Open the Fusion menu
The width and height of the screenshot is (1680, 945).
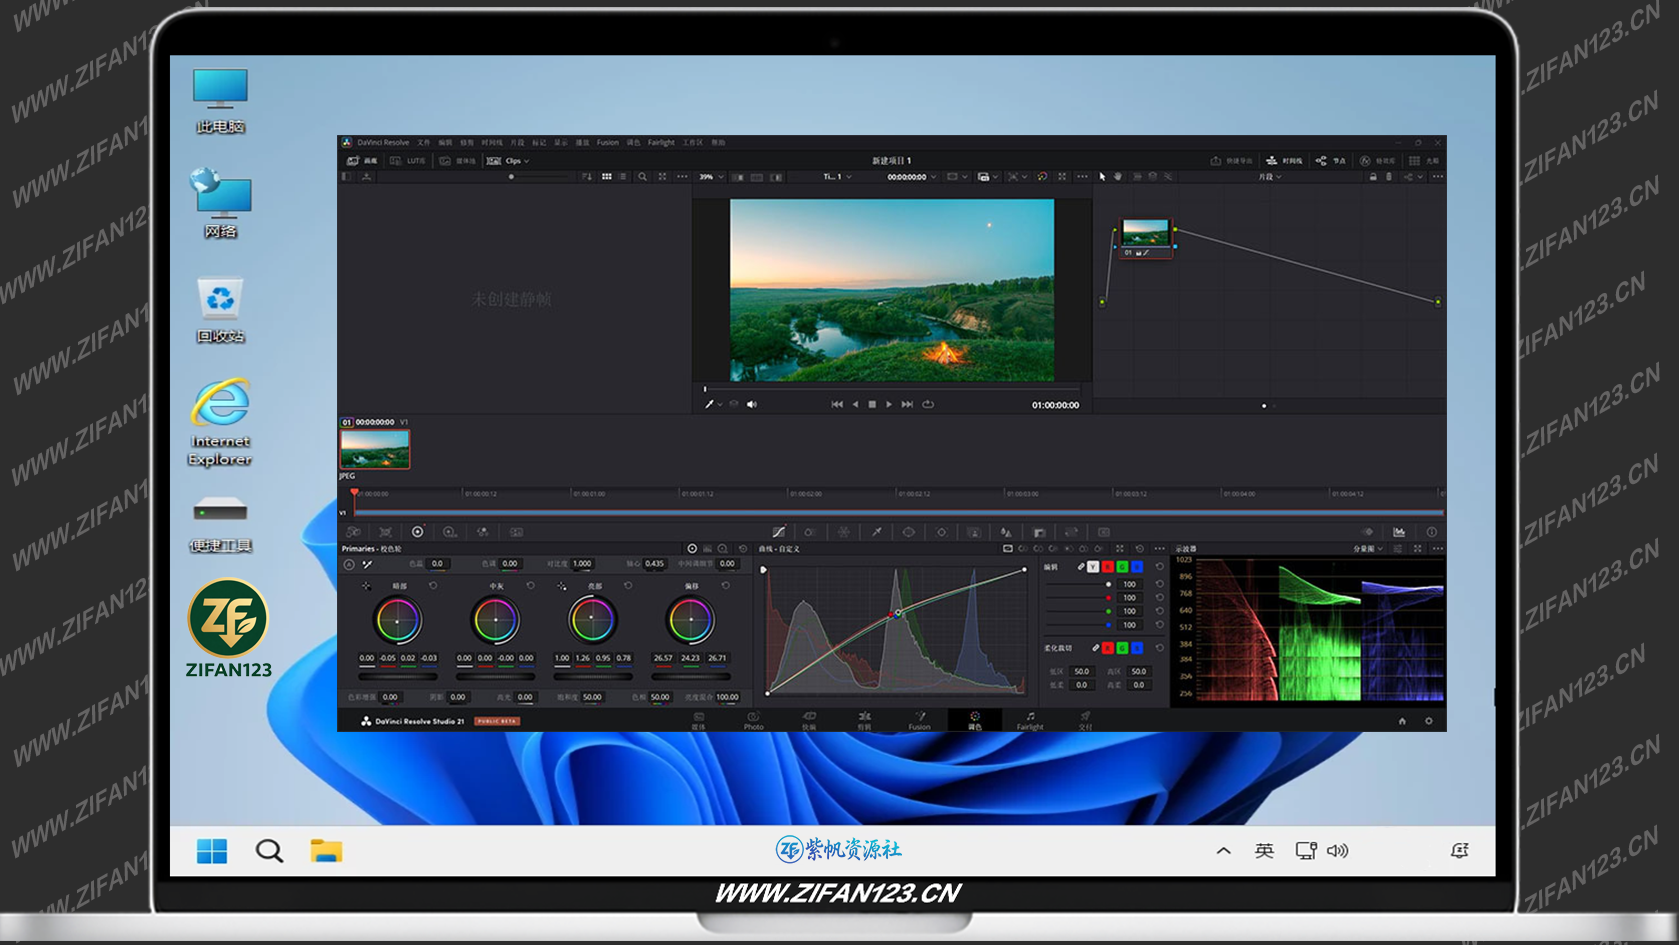point(608,142)
